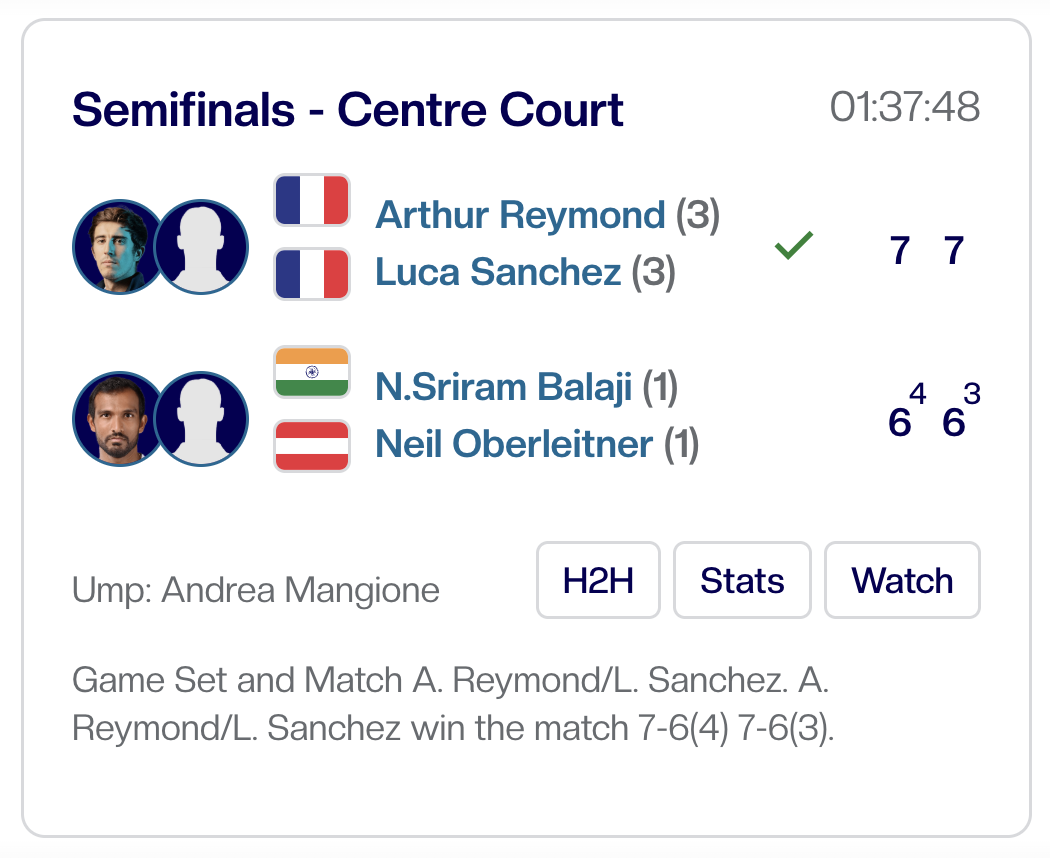Open Luca Sanchez's player profile

point(498,271)
